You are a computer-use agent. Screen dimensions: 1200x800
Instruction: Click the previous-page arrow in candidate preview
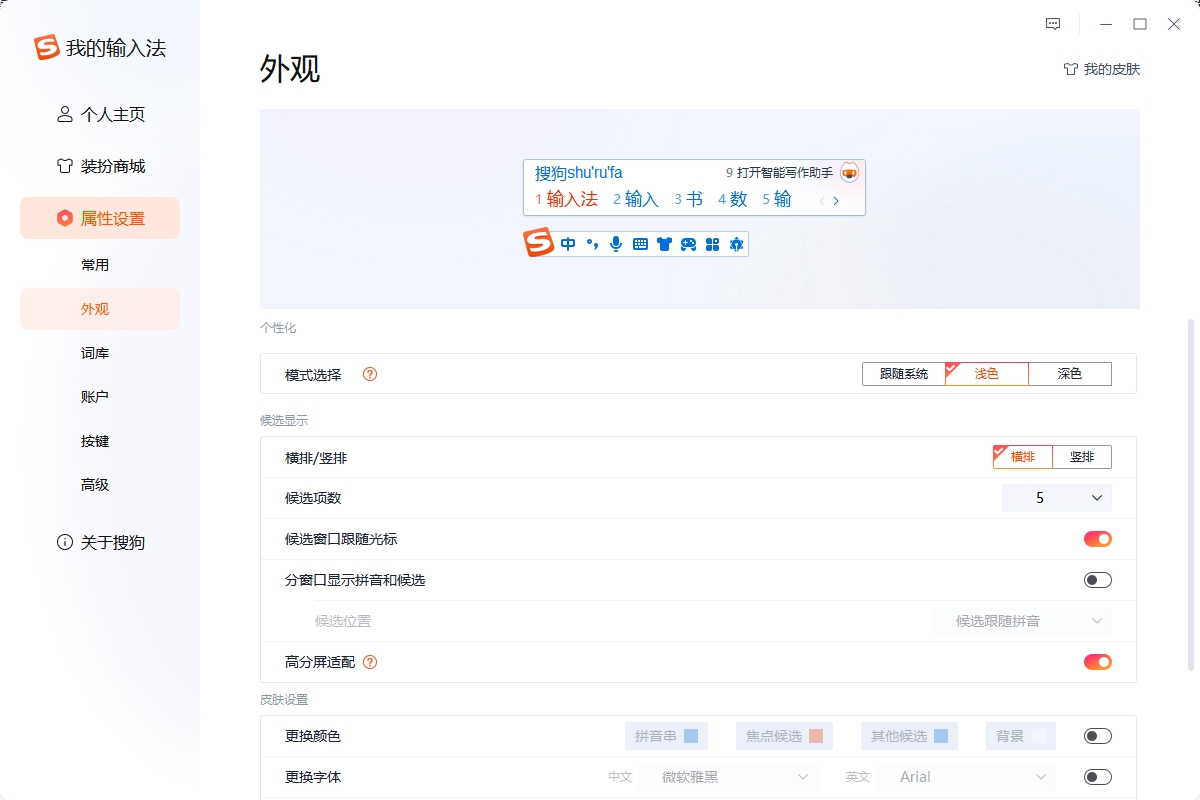point(822,201)
